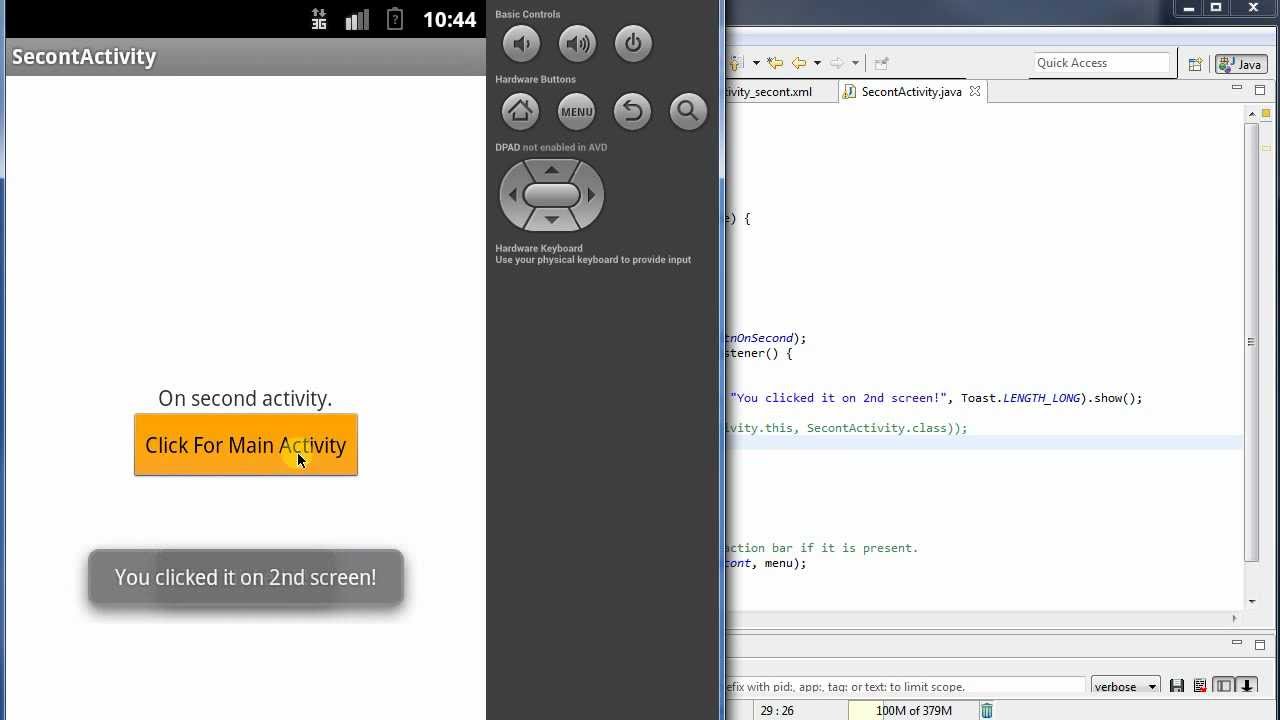
Task: Save the LogCat log to file
Action: pos(1177,686)
